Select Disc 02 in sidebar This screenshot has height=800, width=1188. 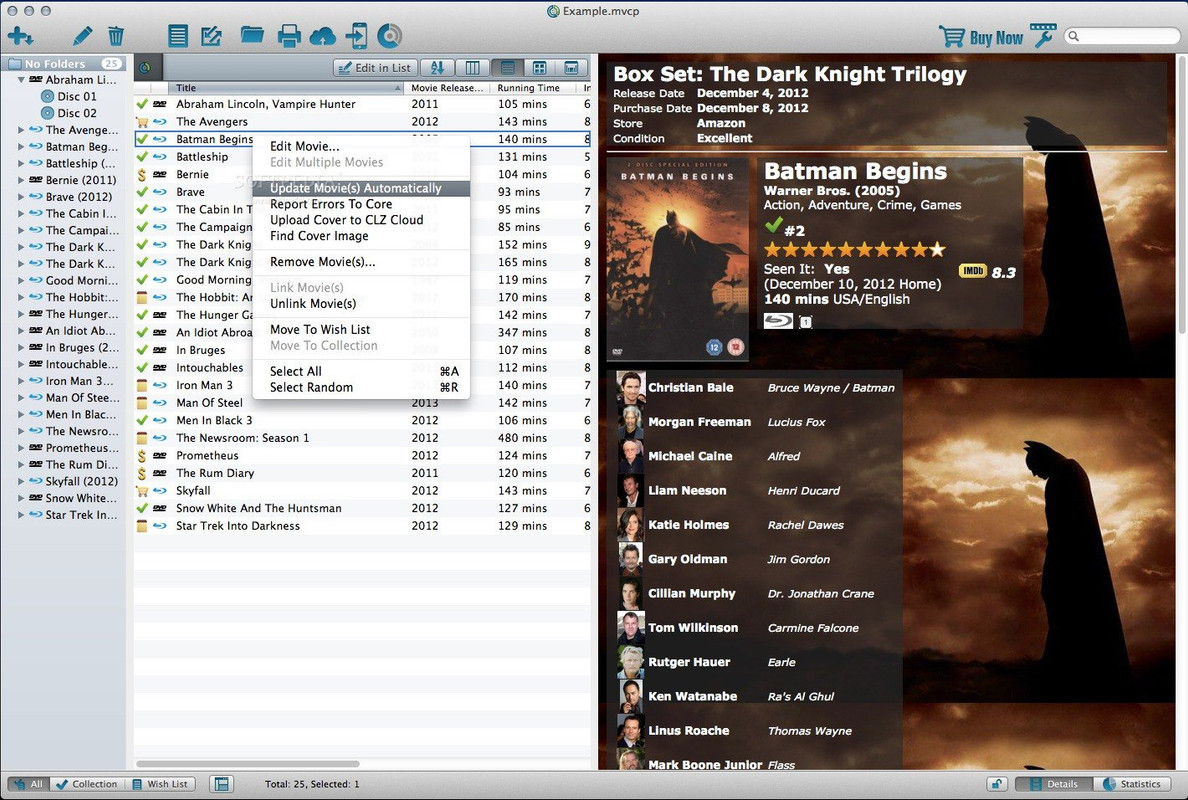(69, 113)
